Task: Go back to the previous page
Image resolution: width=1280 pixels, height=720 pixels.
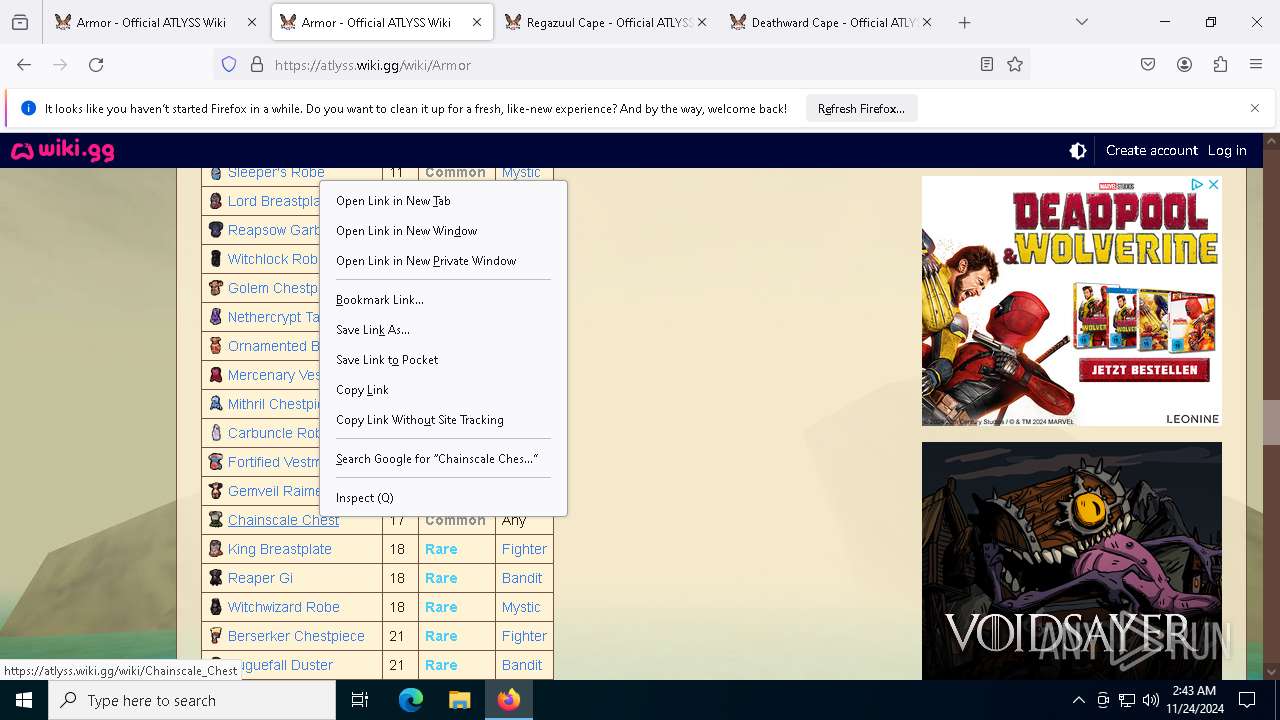Action: (24, 64)
